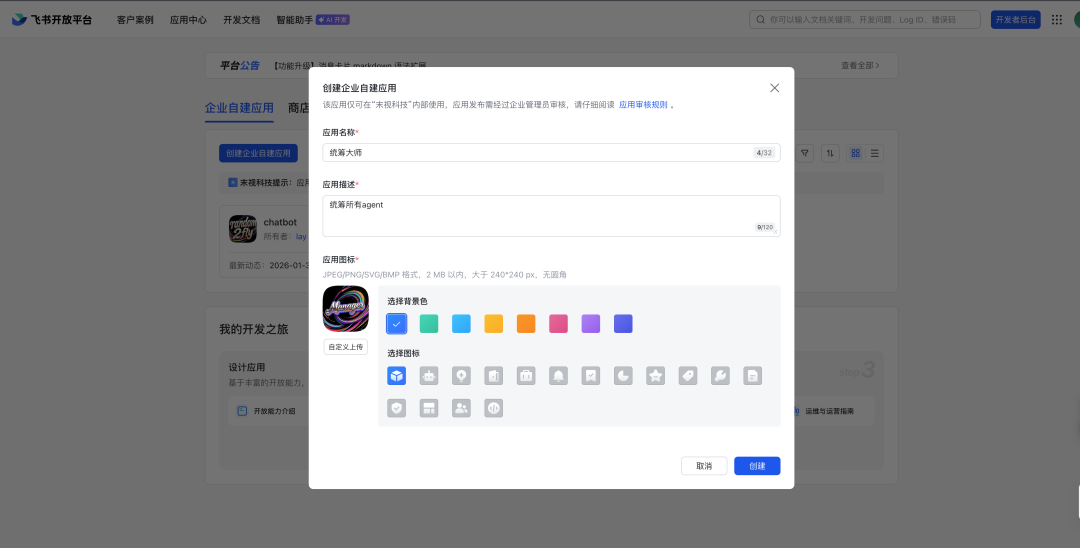This screenshot has width=1080, height=548.
Task: Select the briefcase app icon
Action: (526, 376)
